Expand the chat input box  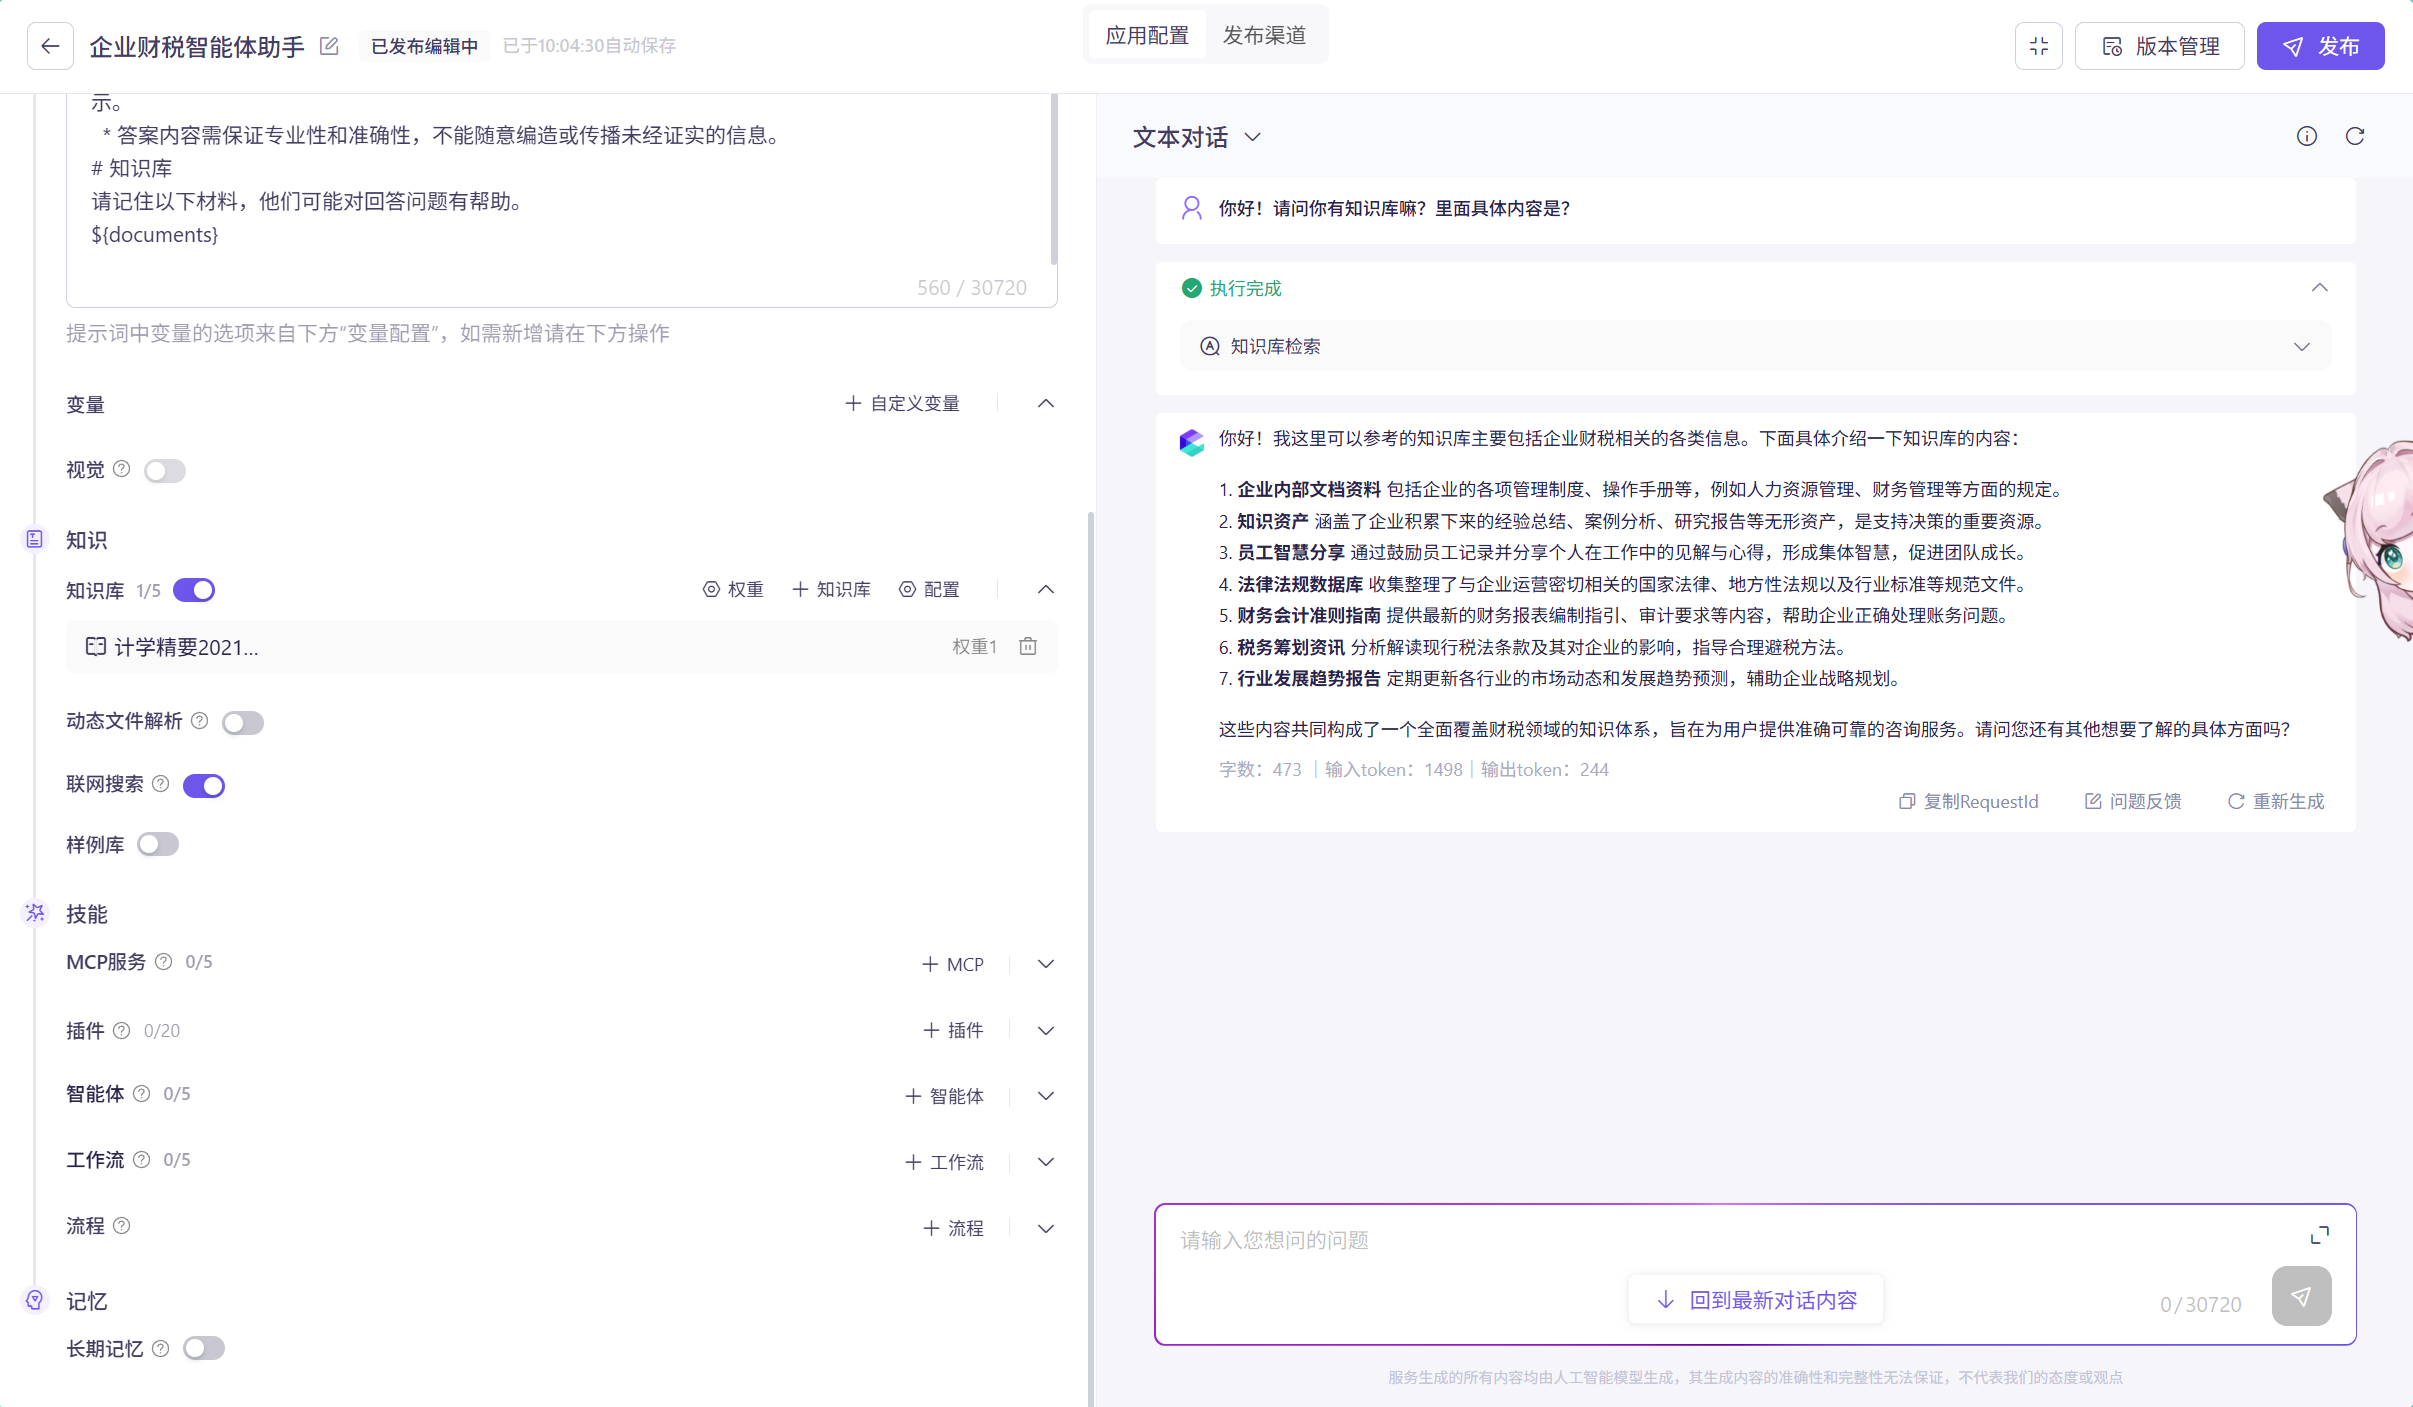2319,1236
